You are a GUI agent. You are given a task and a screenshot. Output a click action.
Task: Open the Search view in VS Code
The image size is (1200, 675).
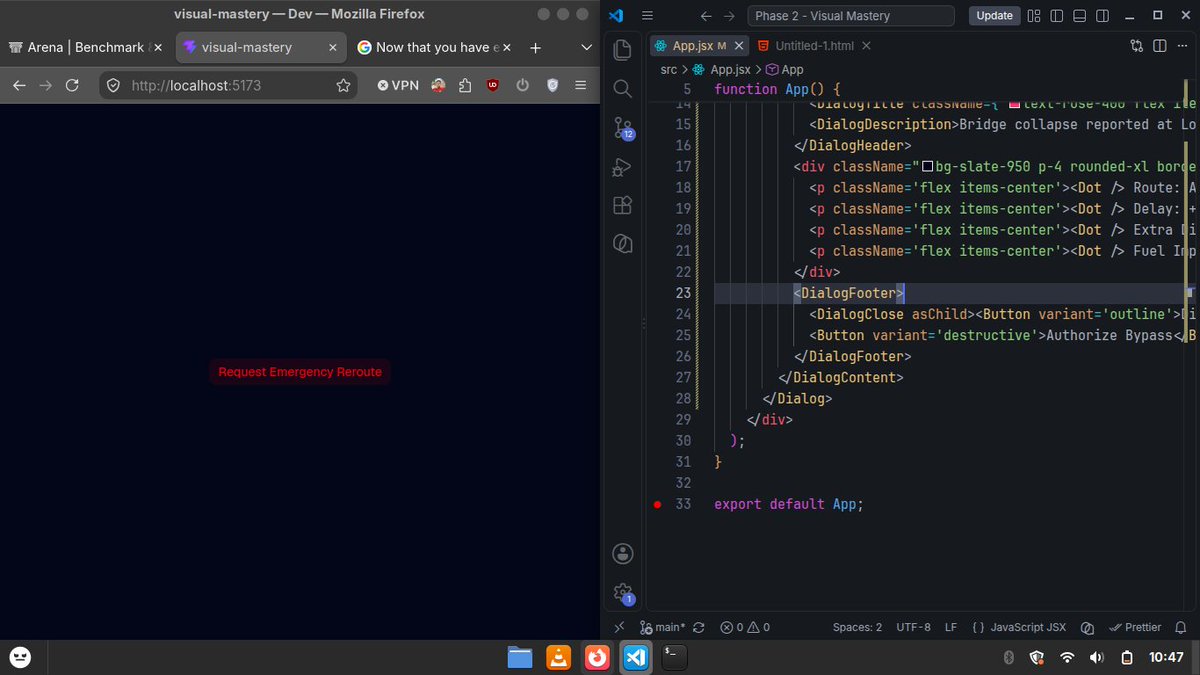pyautogui.click(x=622, y=89)
